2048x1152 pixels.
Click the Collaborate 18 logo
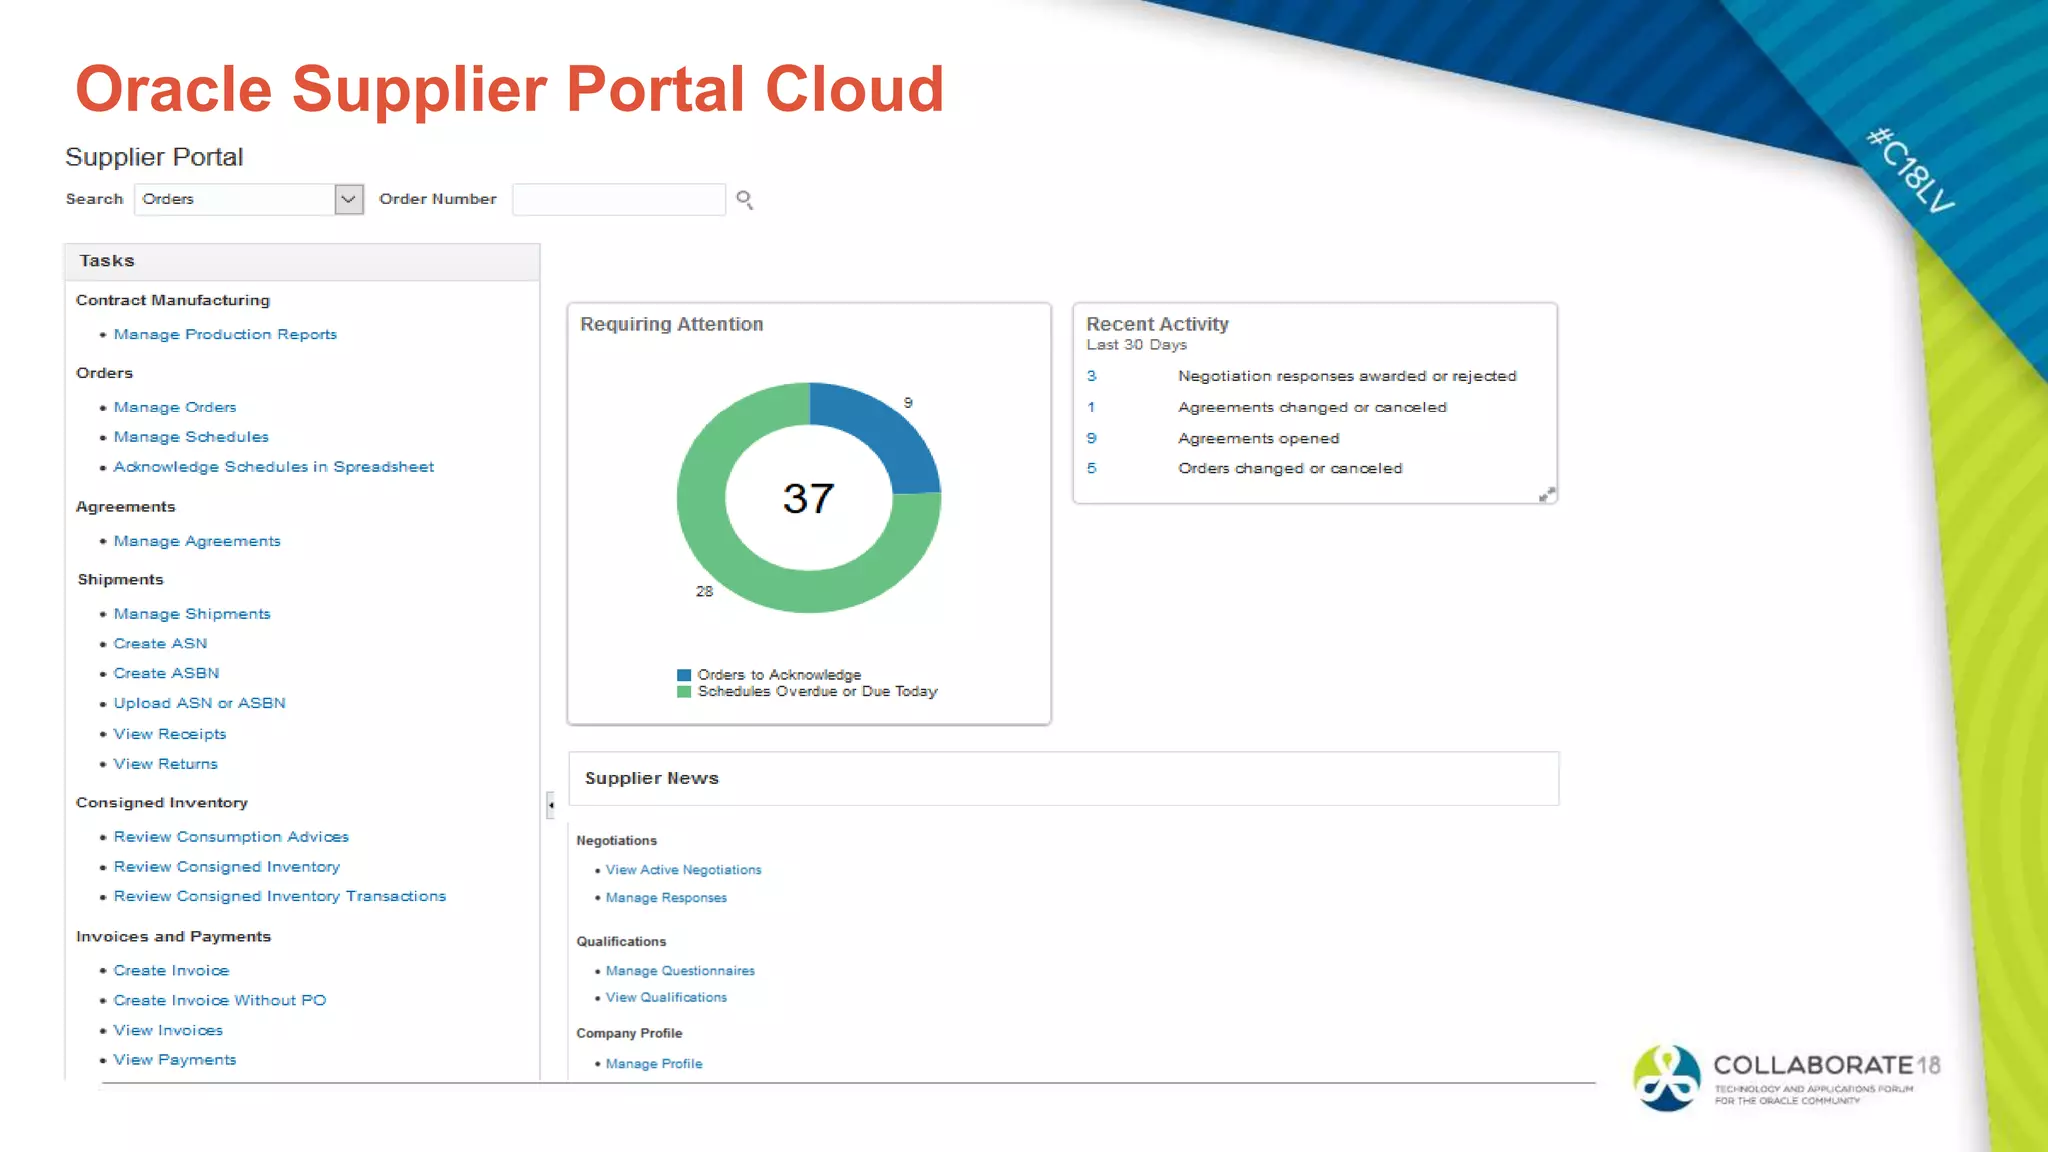click(1787, 1078)
